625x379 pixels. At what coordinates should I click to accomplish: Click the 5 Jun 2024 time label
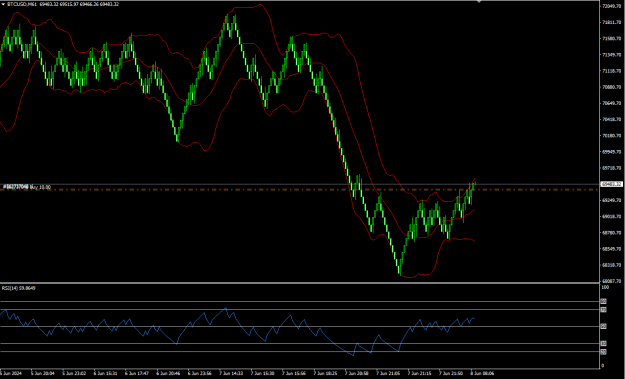tap(12, 374)
